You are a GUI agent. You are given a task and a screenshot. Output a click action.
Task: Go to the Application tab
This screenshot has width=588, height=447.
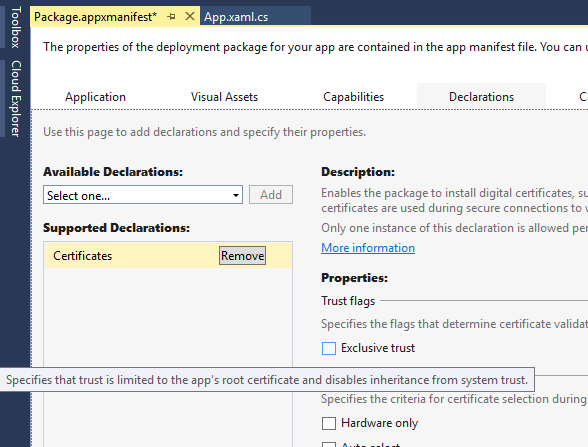click(x=95, y=97)
